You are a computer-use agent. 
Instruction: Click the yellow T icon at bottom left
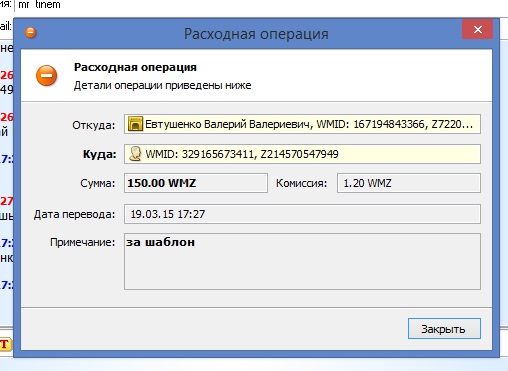point(5,344)
